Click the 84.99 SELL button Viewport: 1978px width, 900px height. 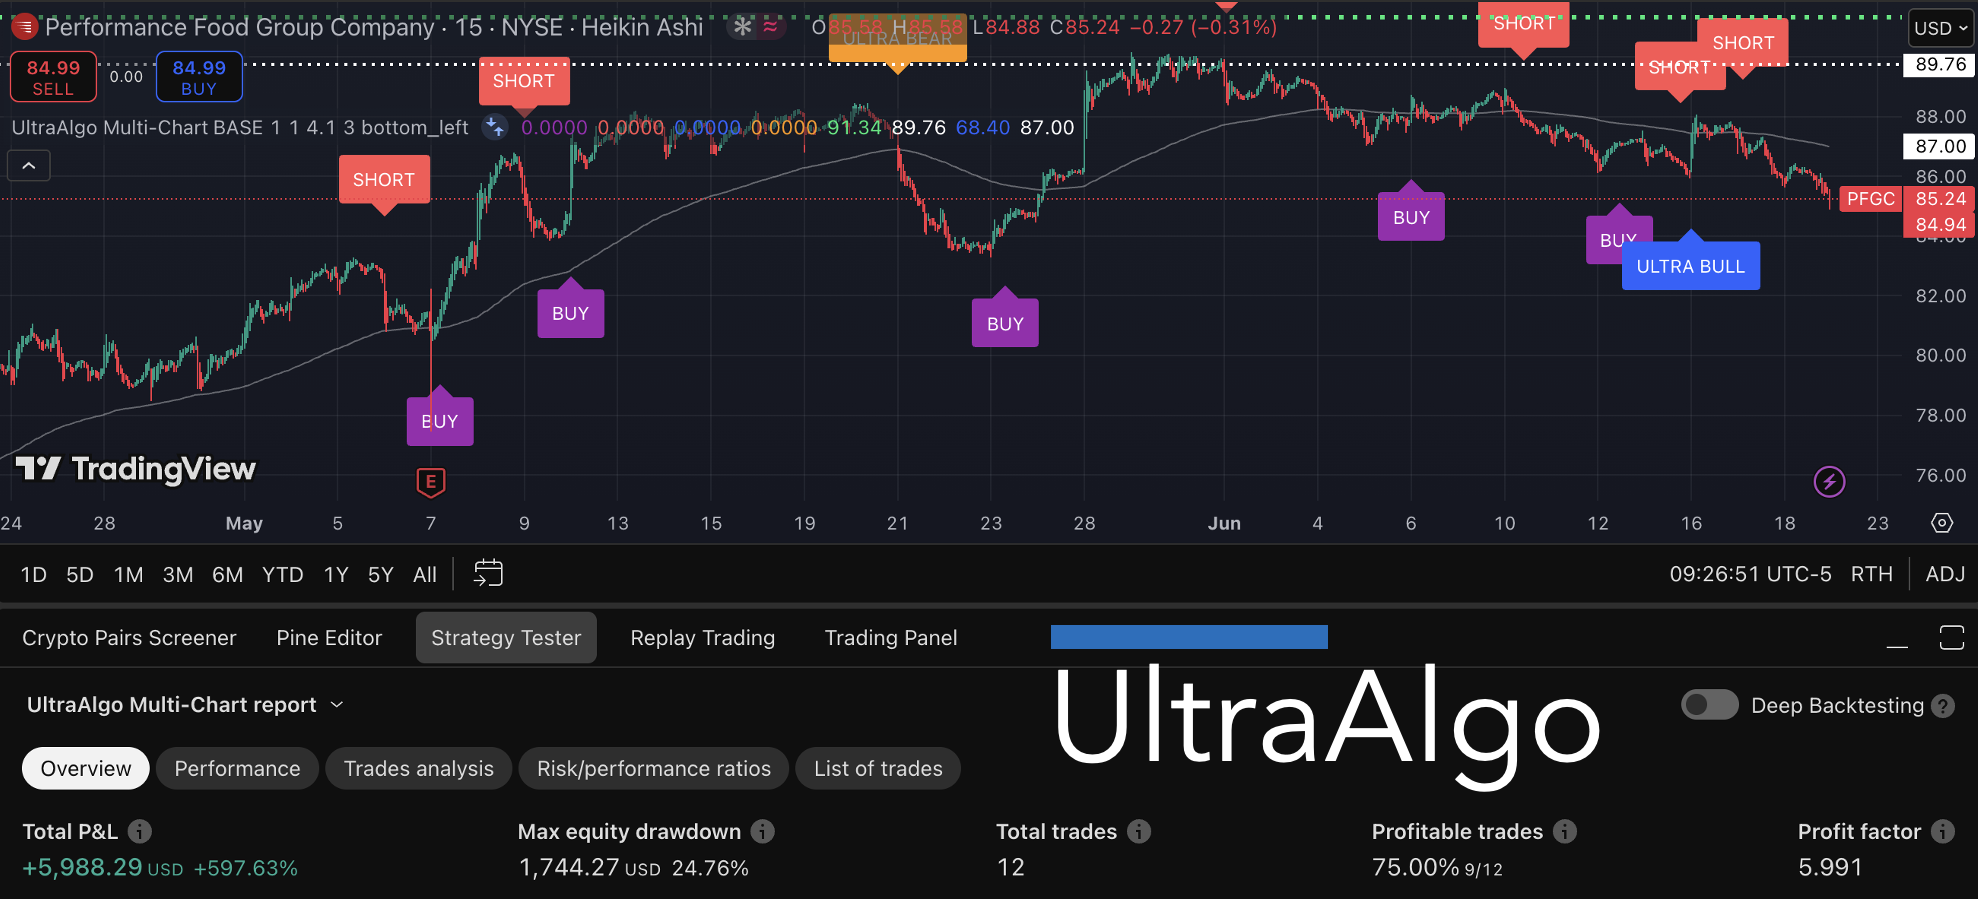53,77
